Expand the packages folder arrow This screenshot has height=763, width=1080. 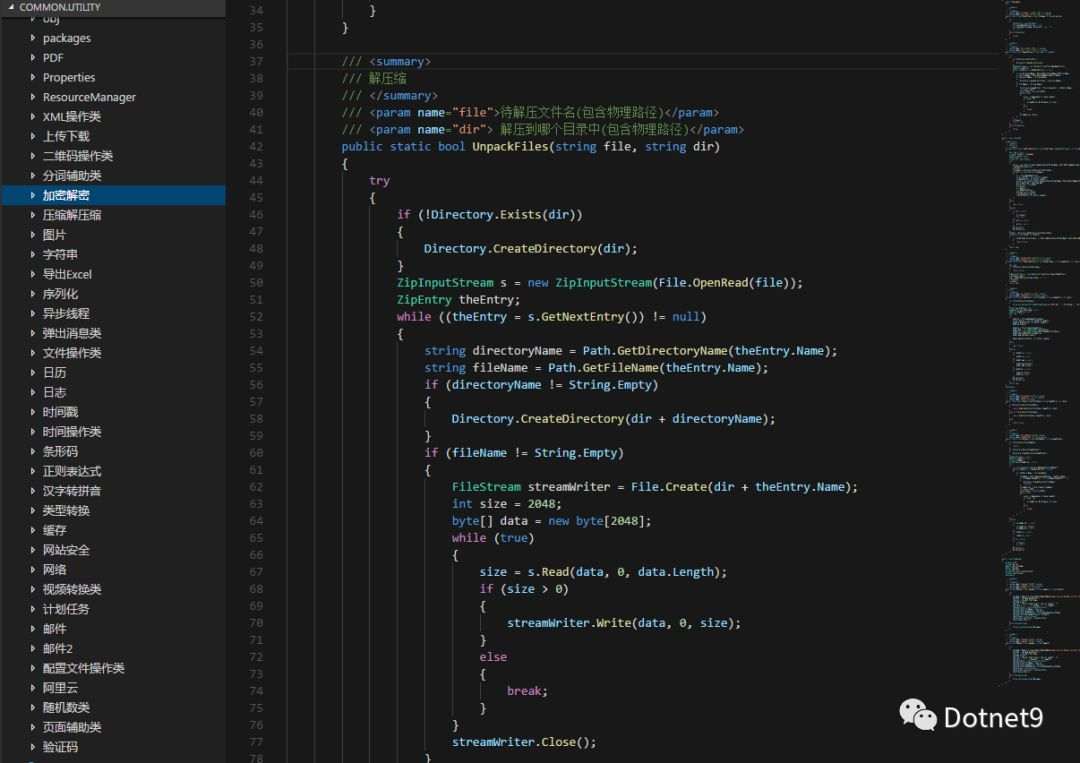(x=32, y=38)
